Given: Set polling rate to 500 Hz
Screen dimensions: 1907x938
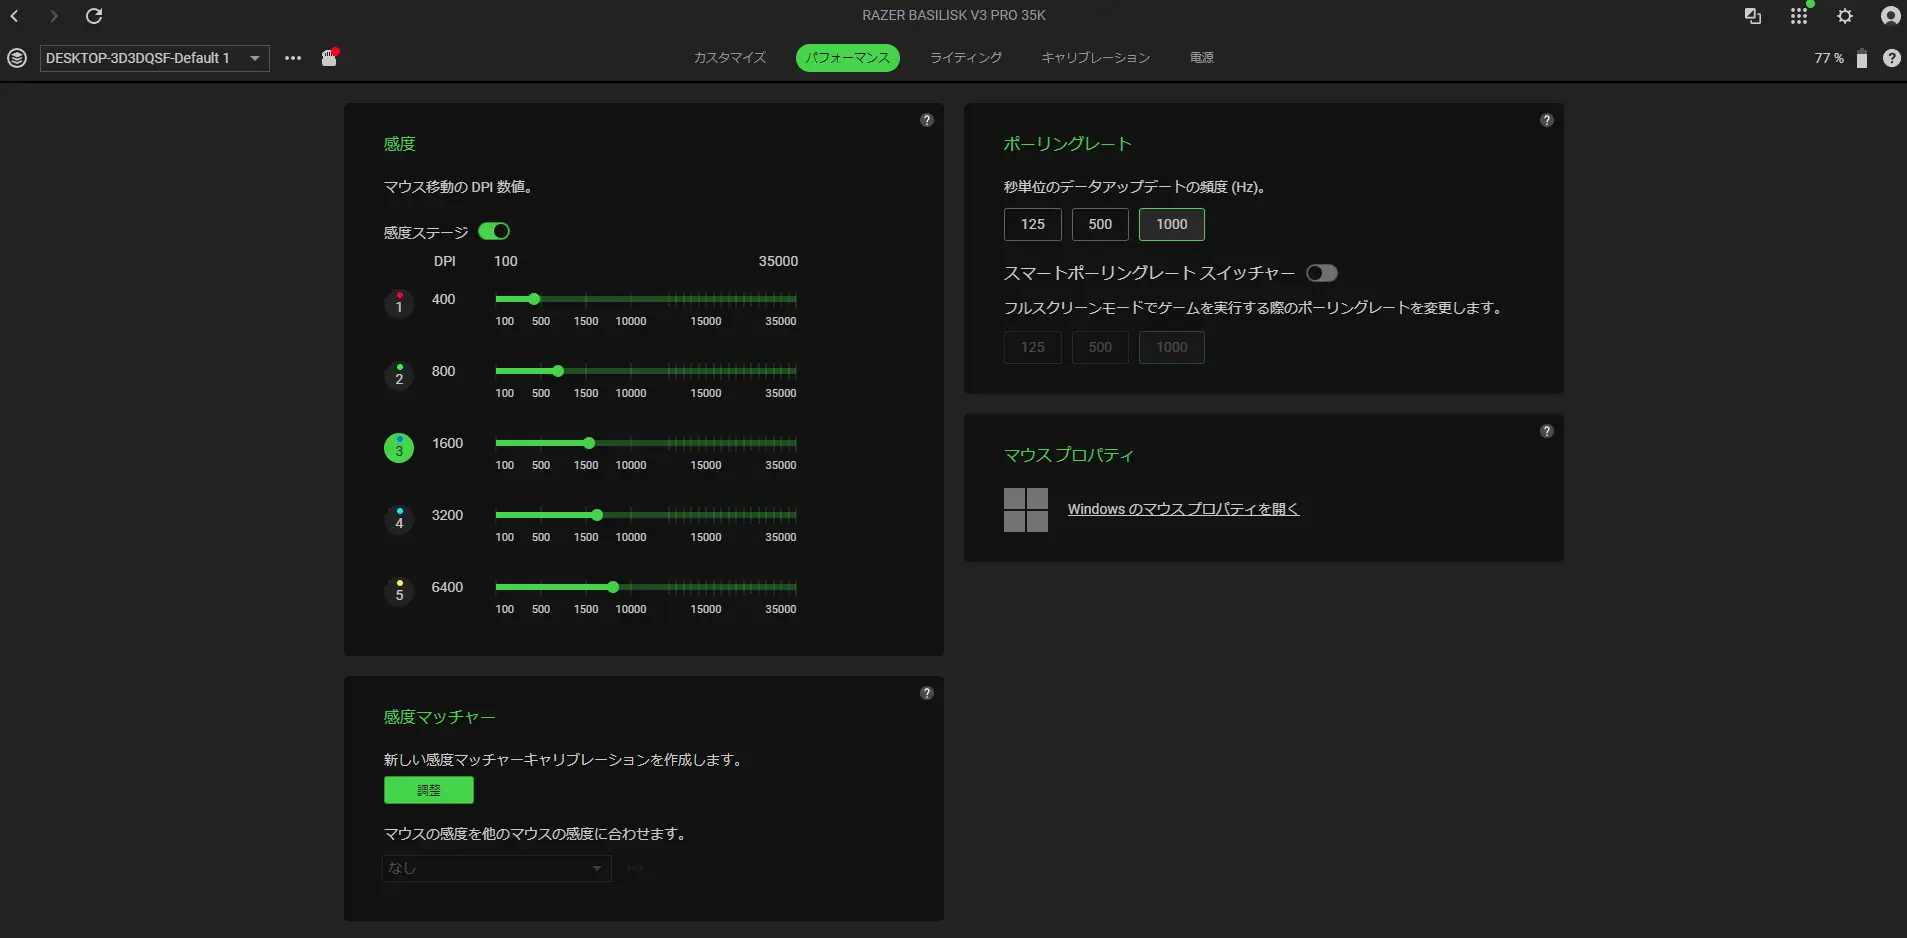Looking at the screenshot, I should tap(1100, 224).
